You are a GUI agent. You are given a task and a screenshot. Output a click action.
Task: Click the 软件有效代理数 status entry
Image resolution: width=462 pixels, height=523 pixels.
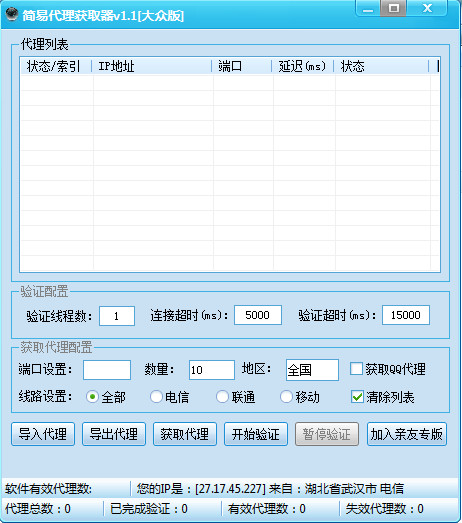pyautogui.click(x=49, y=489)
